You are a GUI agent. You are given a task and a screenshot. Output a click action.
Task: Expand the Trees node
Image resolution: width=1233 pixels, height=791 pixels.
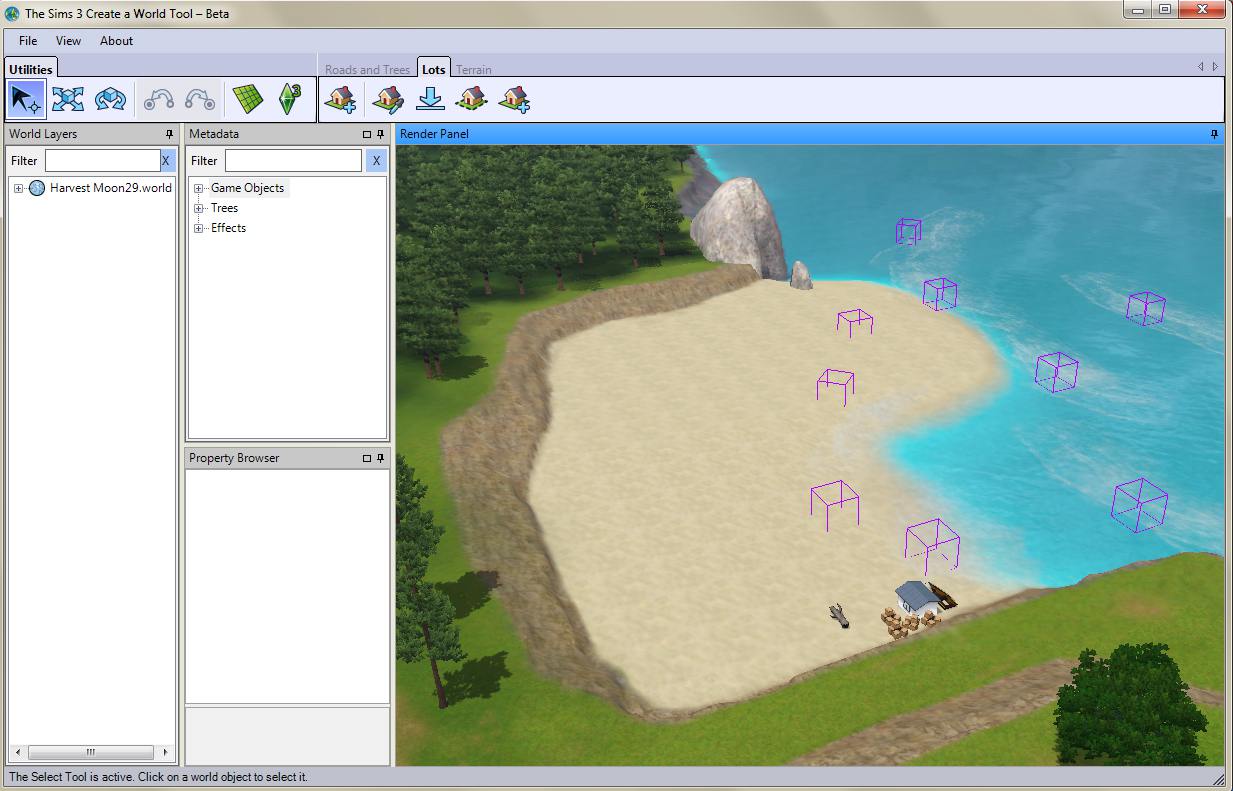pyautogui.click(x=198, y=208)
